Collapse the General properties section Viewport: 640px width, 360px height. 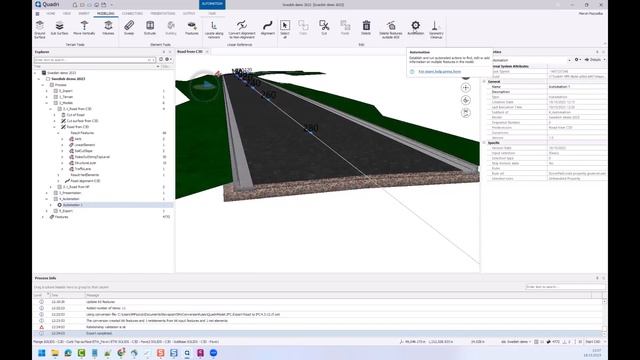pyautogui.click(x=484, y=82)
